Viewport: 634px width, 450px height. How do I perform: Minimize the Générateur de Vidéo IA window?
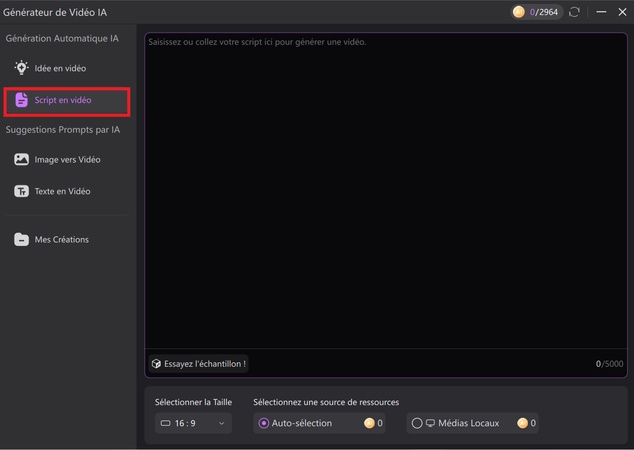(601, 12)
